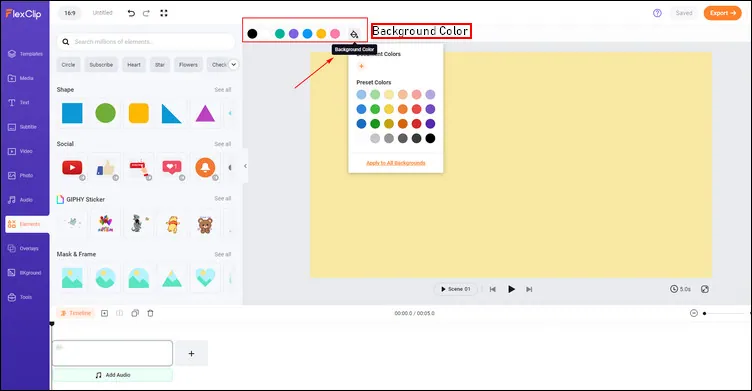Change the 5.0s scene duration
752x391 pixels.
pos(681,289)
